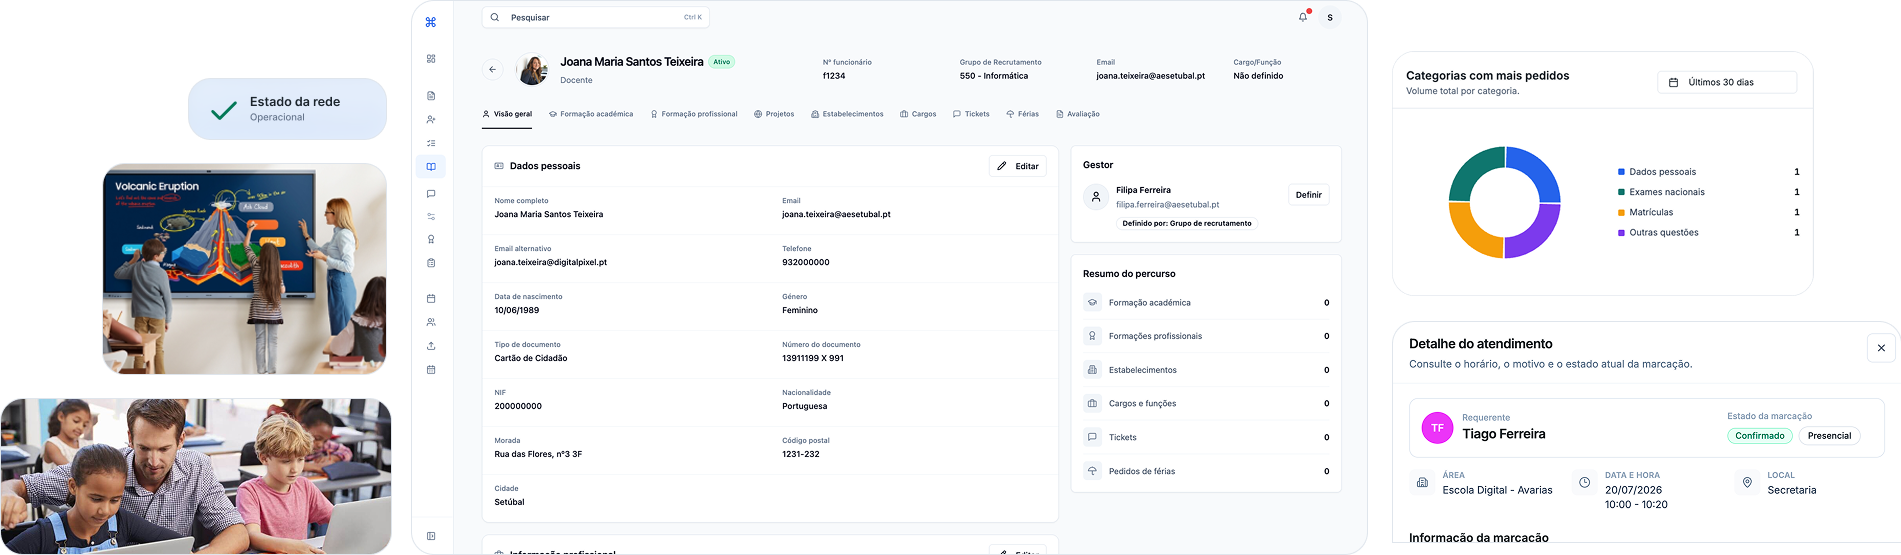Click the Data e hora clock icon

(1584, 482)
